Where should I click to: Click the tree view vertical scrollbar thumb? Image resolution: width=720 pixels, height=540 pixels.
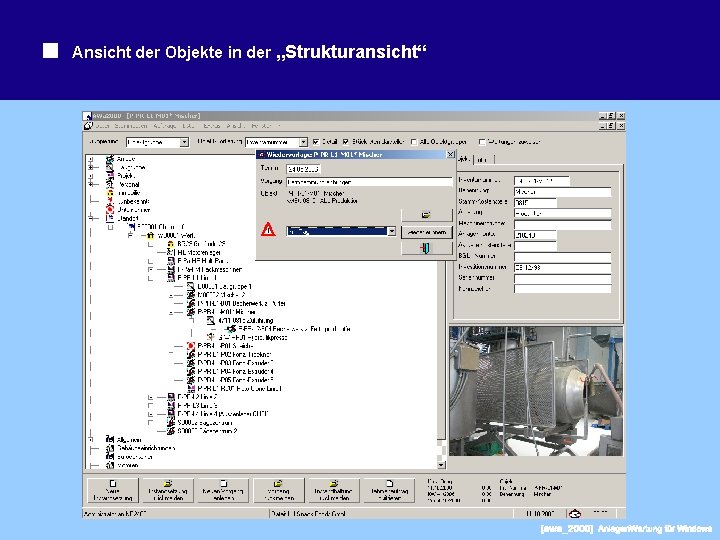pyautogui.click(x=441, y=351)
